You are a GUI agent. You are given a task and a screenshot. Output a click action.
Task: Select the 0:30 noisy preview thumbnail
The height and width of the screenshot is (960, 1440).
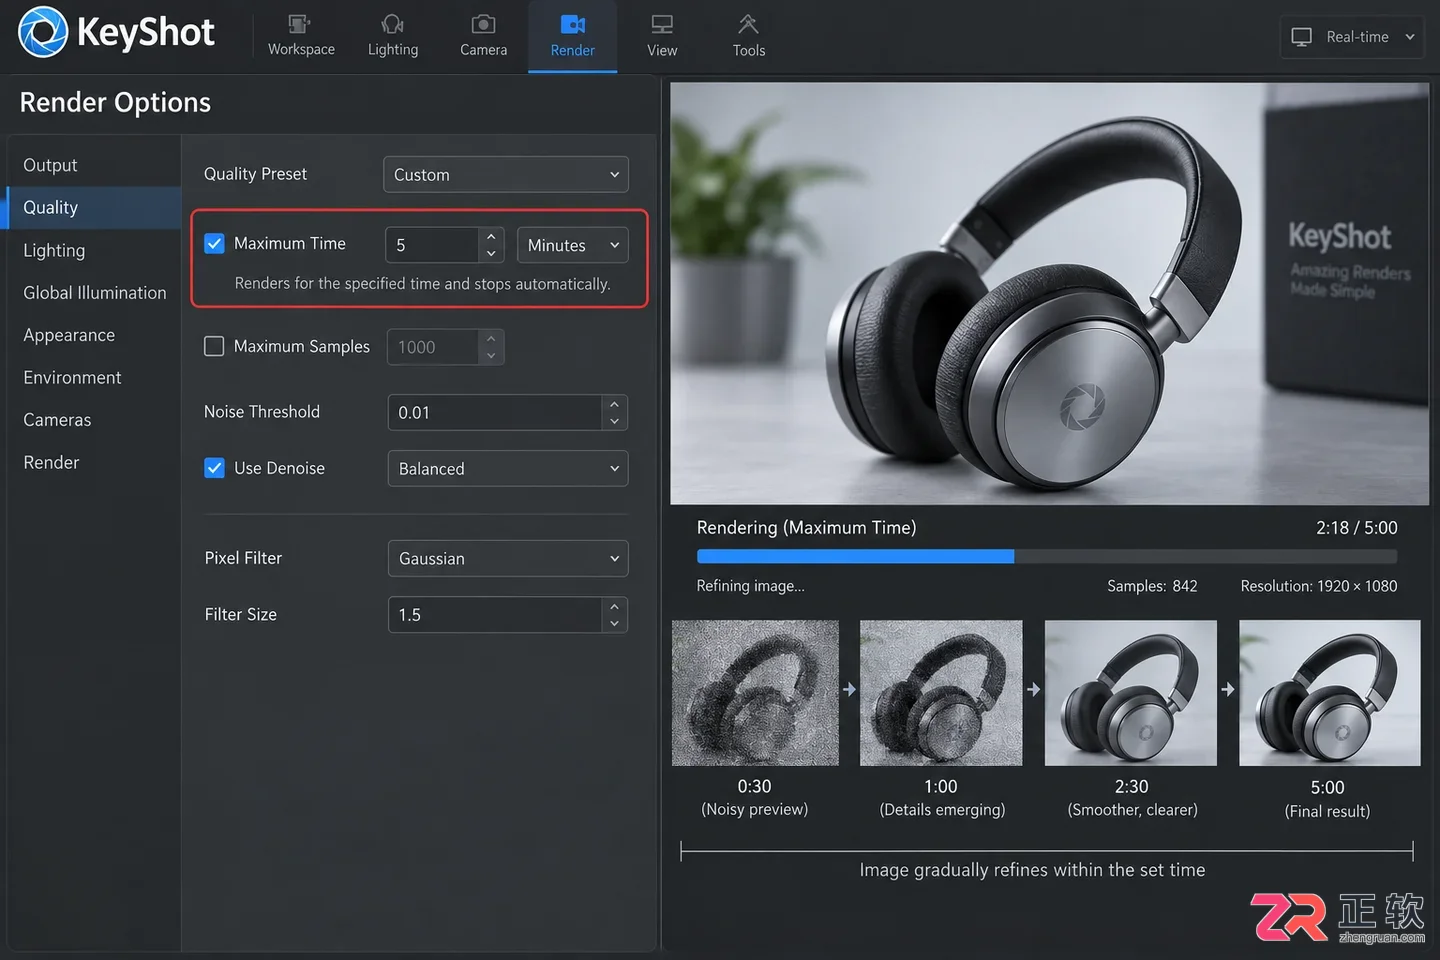tap(755, 693)
